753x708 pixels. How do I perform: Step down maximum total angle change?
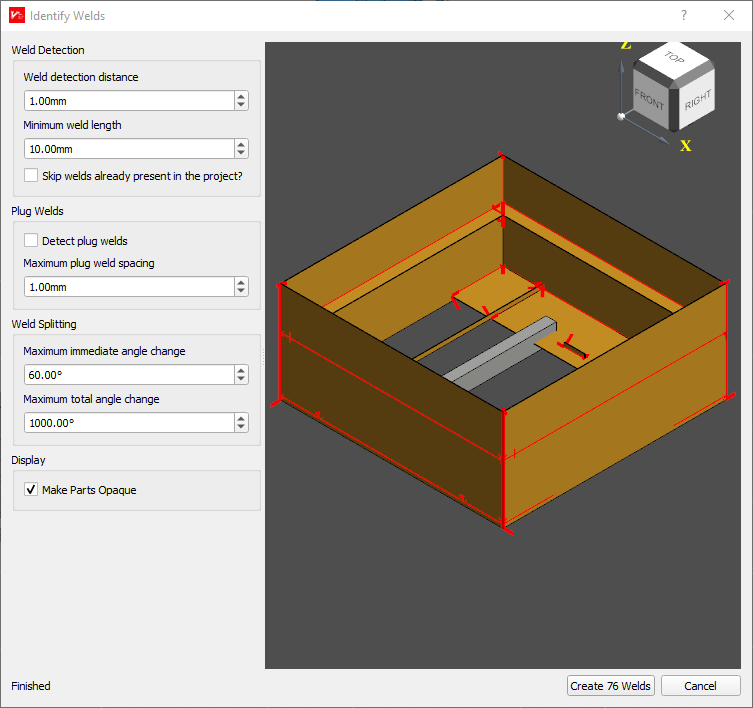click(x=241, y=427)
